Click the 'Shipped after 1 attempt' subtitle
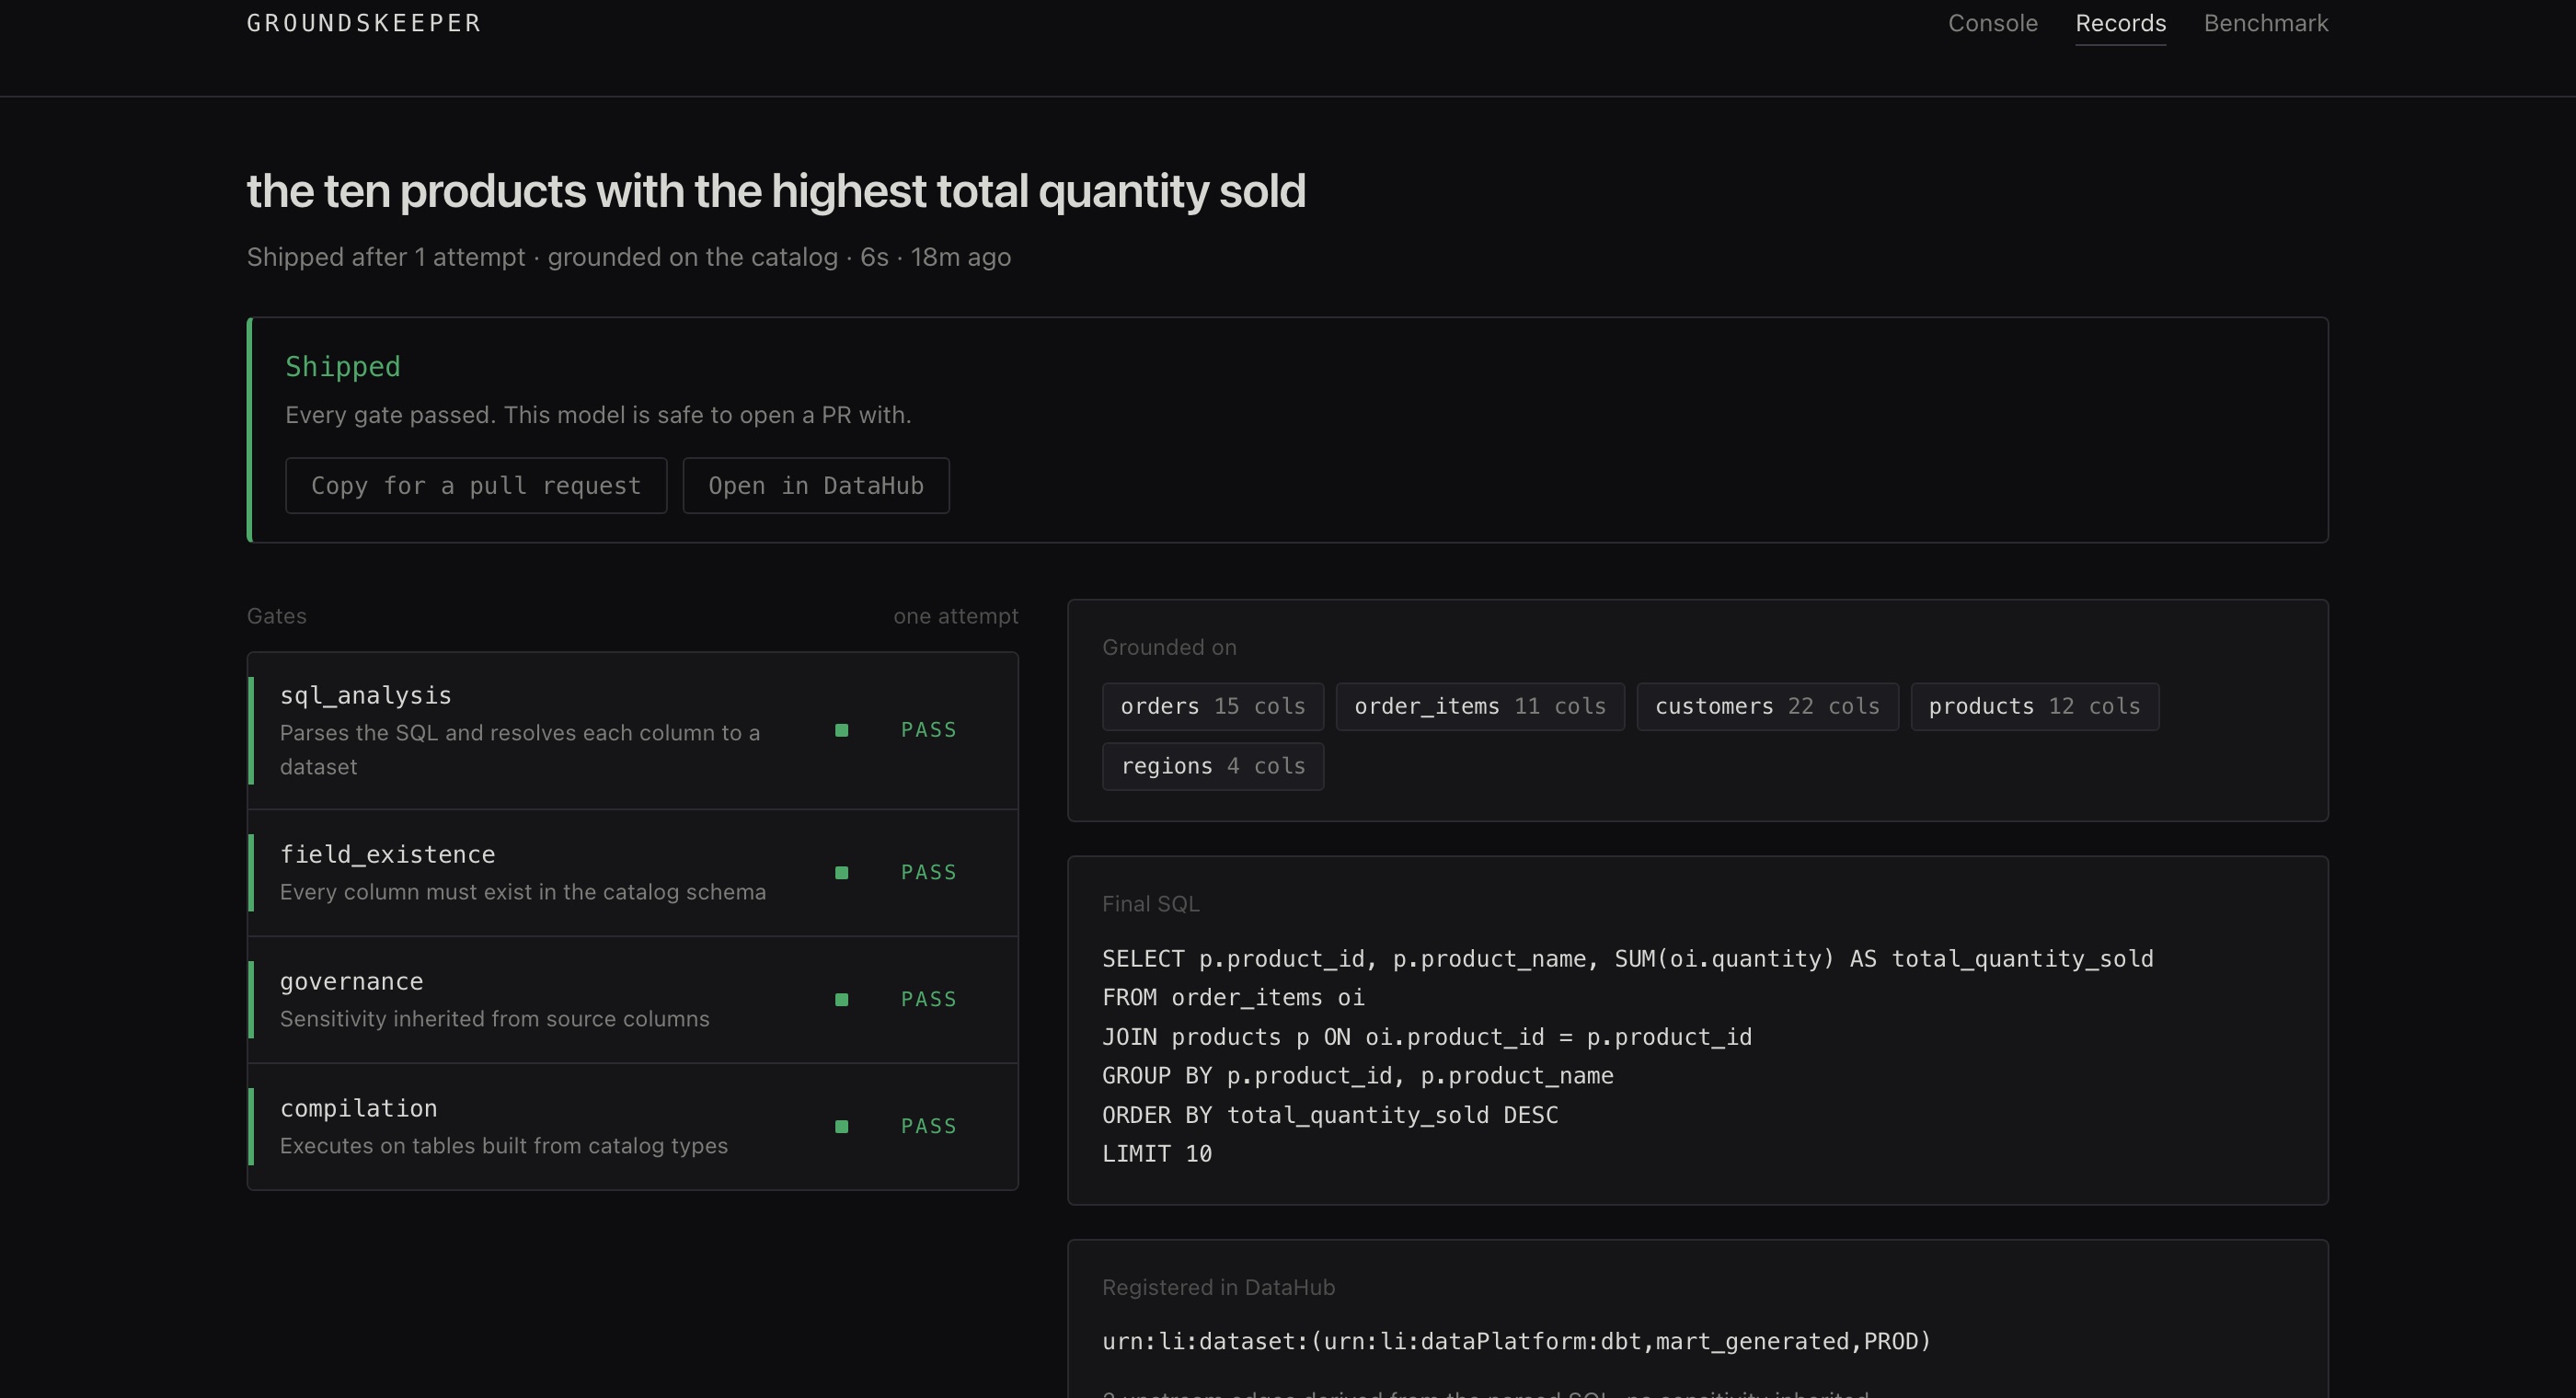Screen dimensions: 2576x1398 628,258
